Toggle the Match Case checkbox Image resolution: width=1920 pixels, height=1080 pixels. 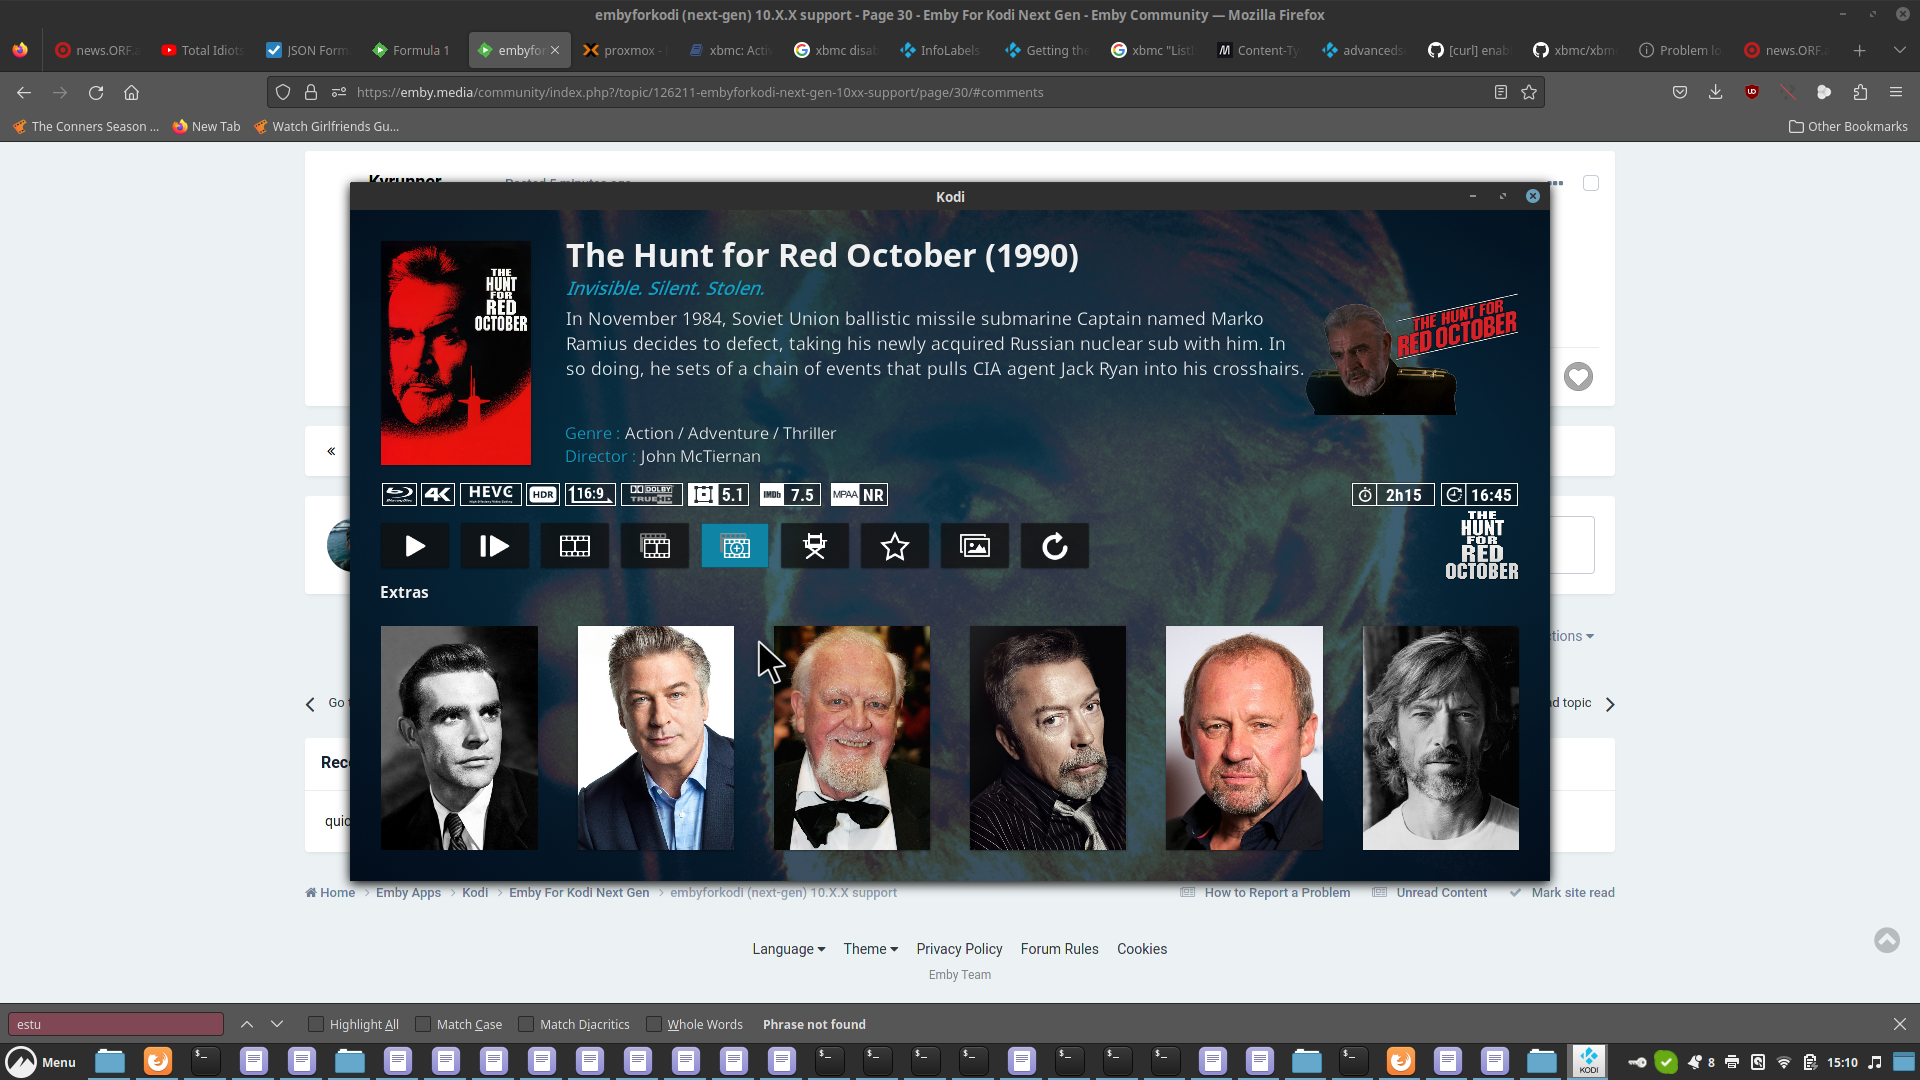point(423,1024)
